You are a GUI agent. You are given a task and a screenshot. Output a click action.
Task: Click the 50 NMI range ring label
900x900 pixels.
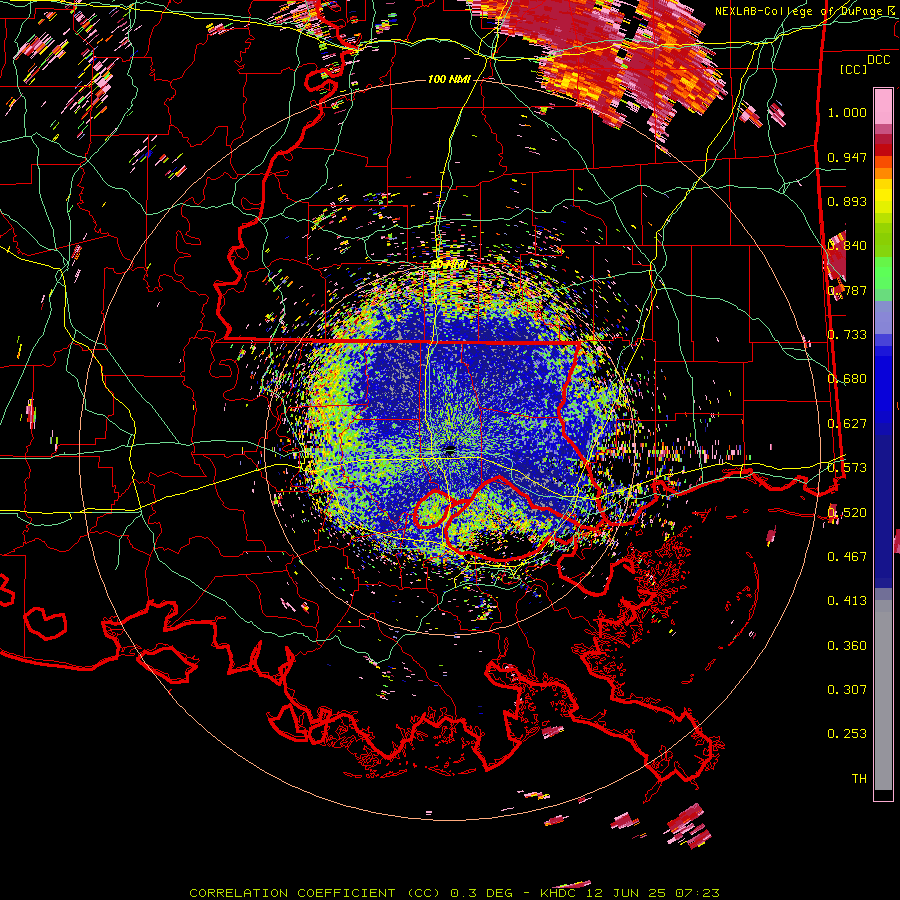(449, 265)
